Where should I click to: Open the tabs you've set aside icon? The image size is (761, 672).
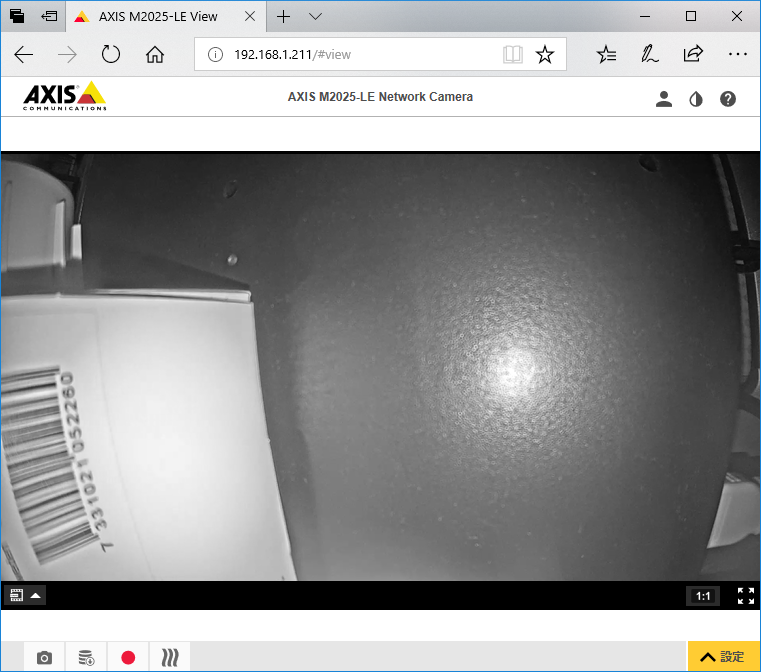(17, 16)
